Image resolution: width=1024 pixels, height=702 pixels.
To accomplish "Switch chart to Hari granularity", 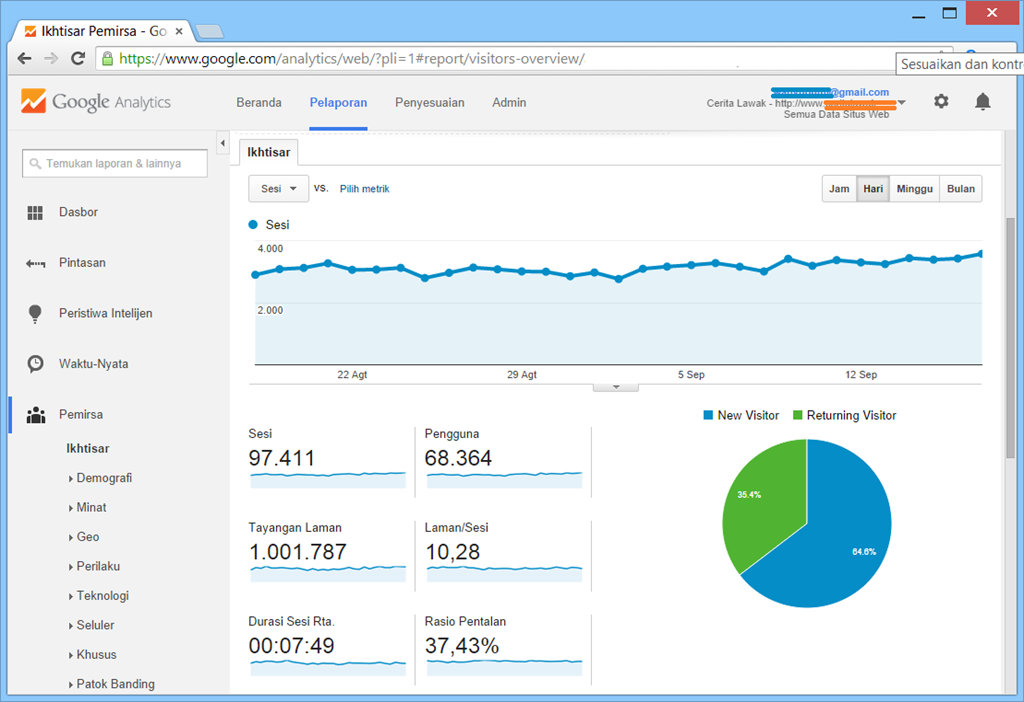I will (x=872, y=189).
